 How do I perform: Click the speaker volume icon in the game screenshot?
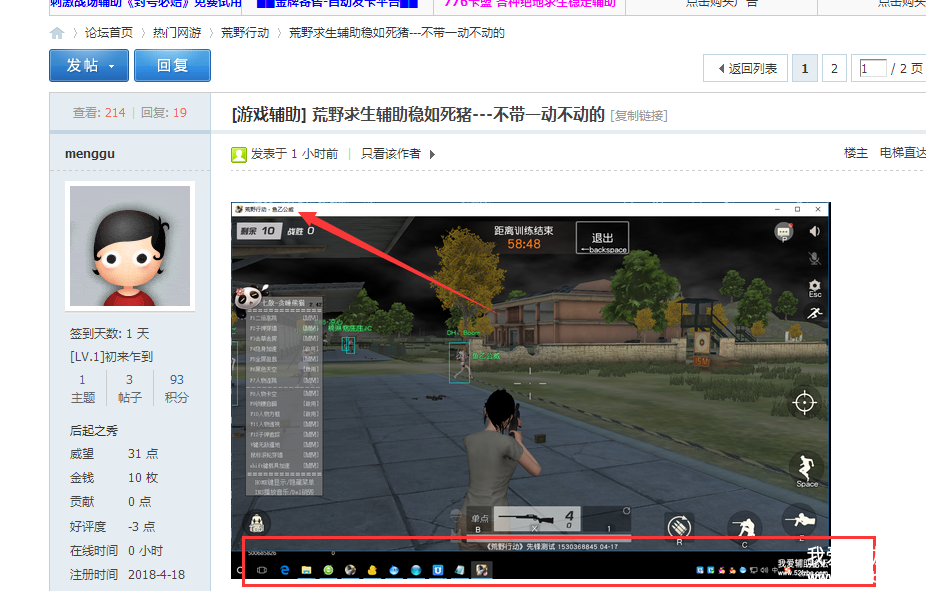pyautogui.click(x=814, y=231)
